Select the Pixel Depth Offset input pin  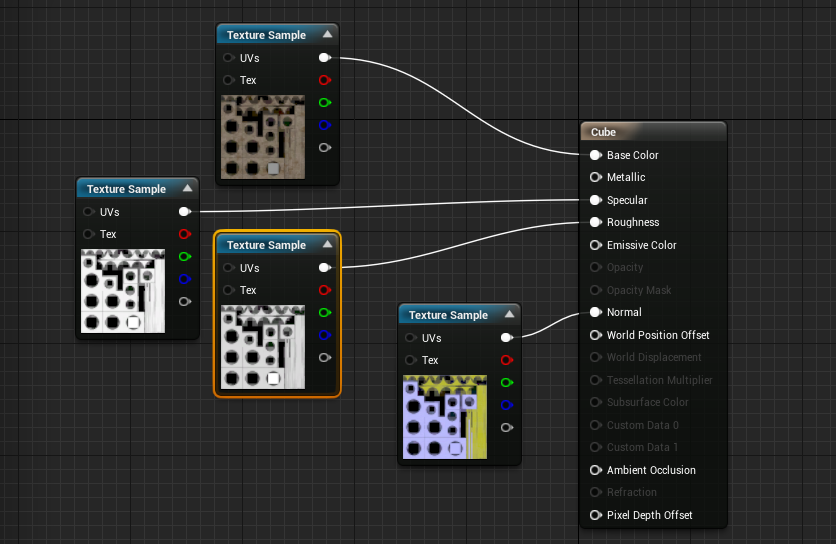(595, 515)
